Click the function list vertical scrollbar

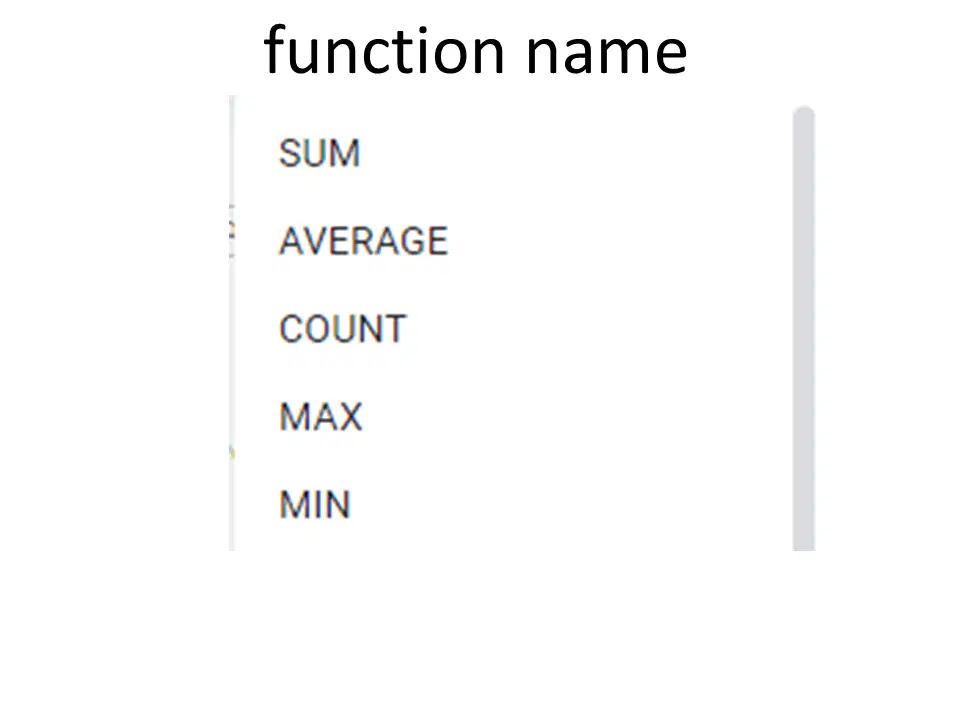click(804, 329)
